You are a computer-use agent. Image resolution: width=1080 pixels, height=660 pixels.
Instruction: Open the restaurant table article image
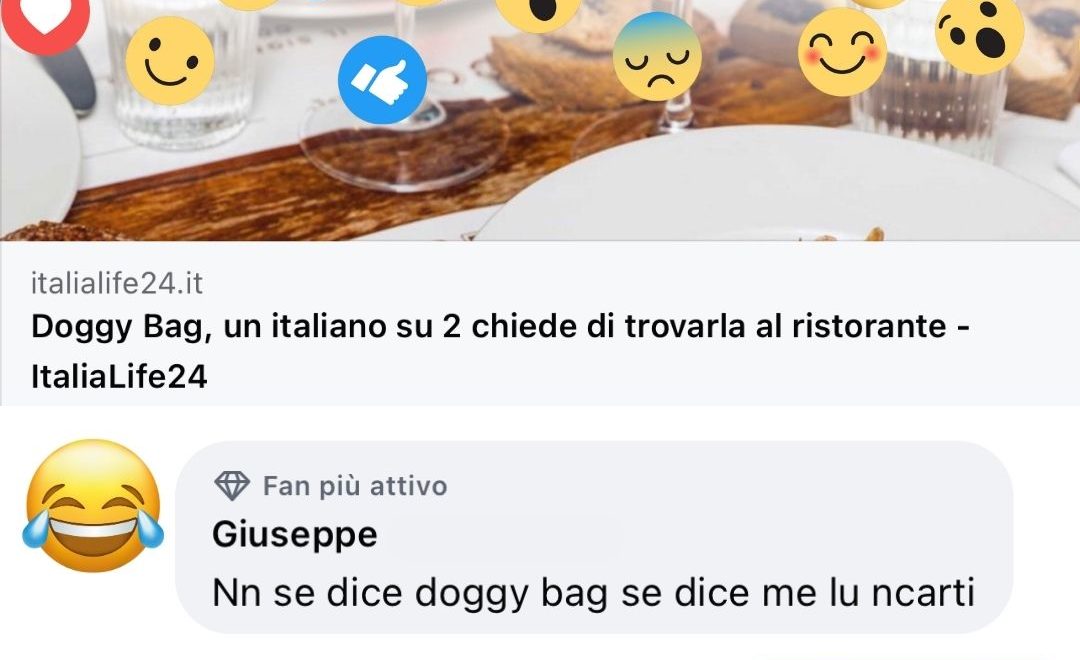pos(540,121)
